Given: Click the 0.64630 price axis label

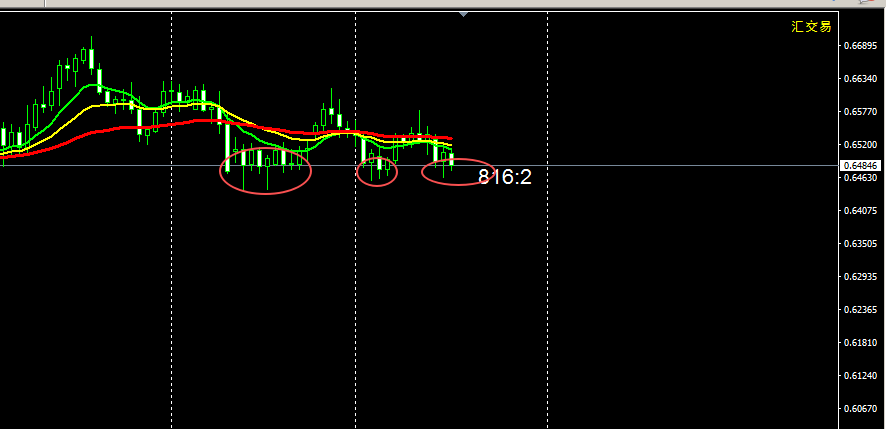Looking at the screenshot, I should point(859,178).
